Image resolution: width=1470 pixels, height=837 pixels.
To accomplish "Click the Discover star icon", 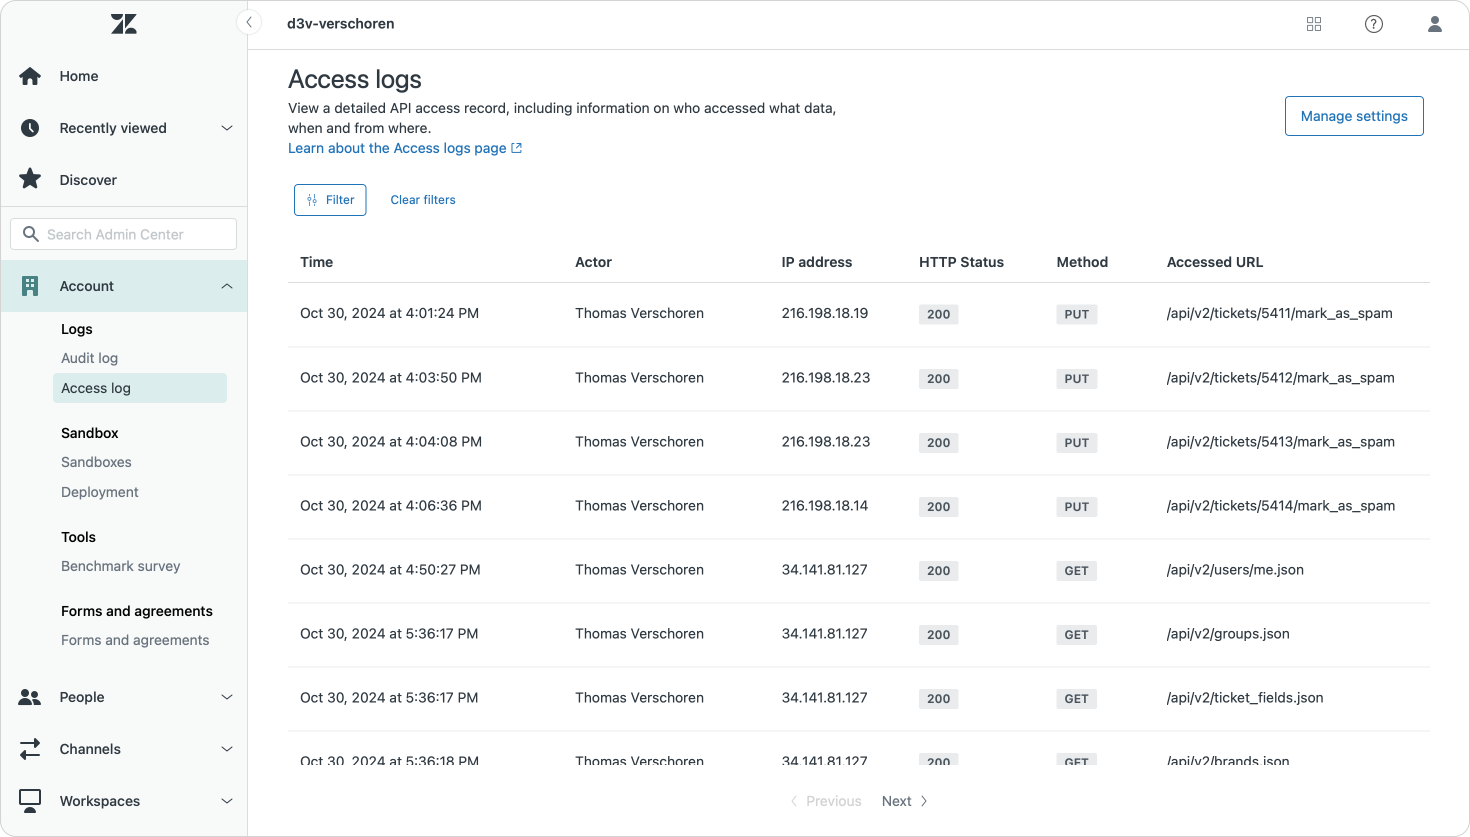I will pos(30,180).
